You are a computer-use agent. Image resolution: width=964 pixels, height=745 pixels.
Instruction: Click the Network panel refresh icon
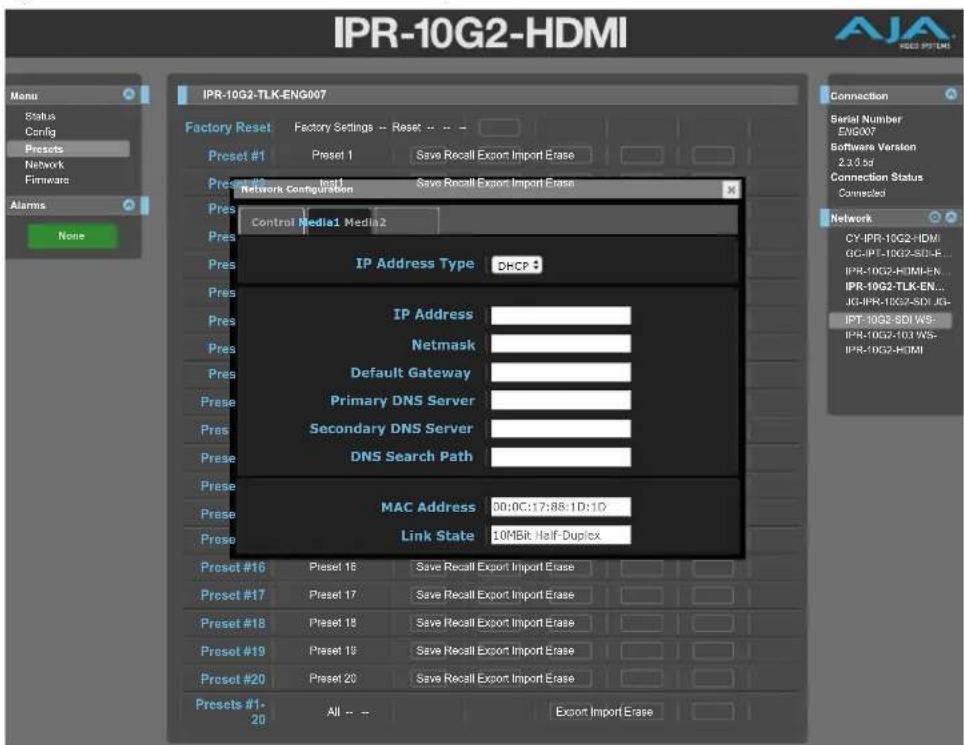tap(934, 217)
